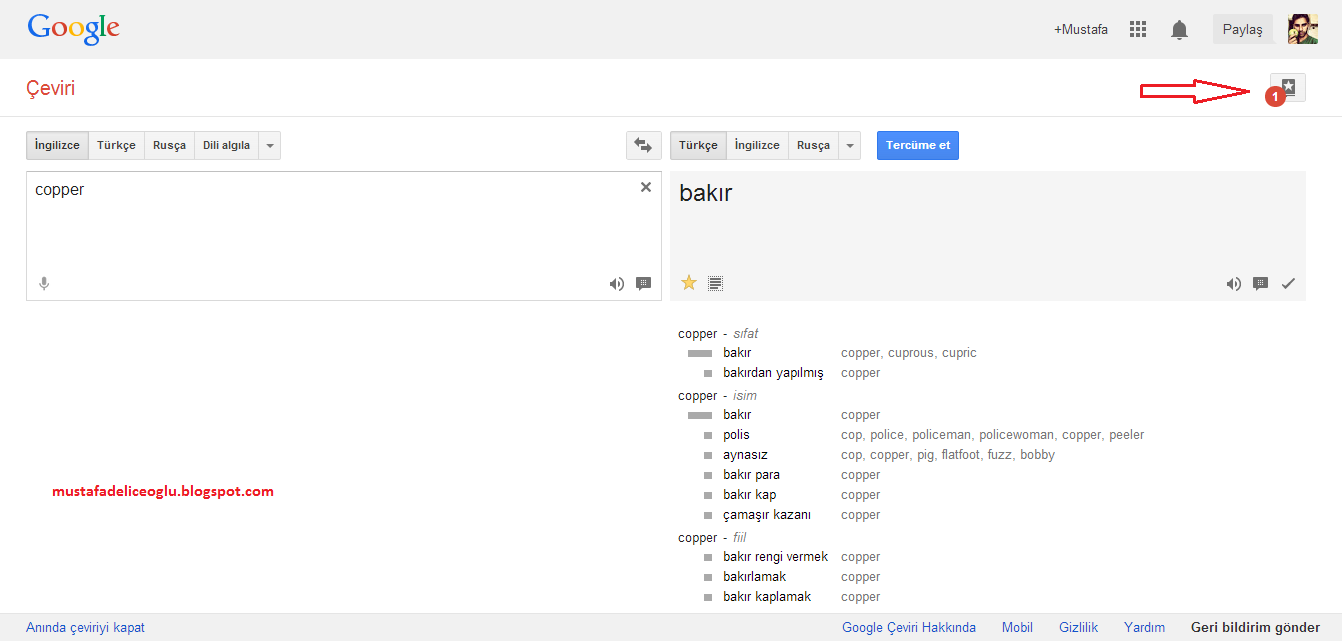Clear the source text with X
This screenshot has height=641, width=1342.
click(646, 187)
